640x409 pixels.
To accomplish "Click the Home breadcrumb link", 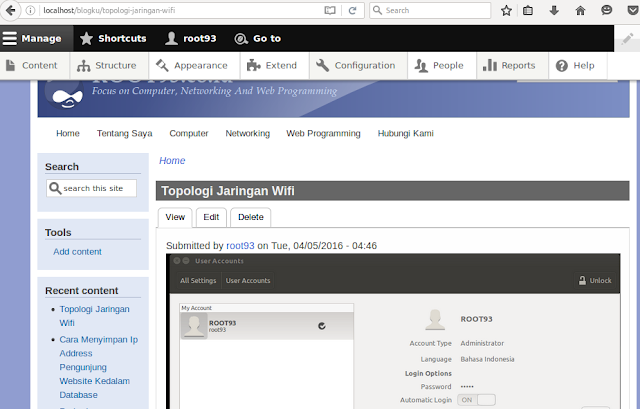I will click(172, 160).
